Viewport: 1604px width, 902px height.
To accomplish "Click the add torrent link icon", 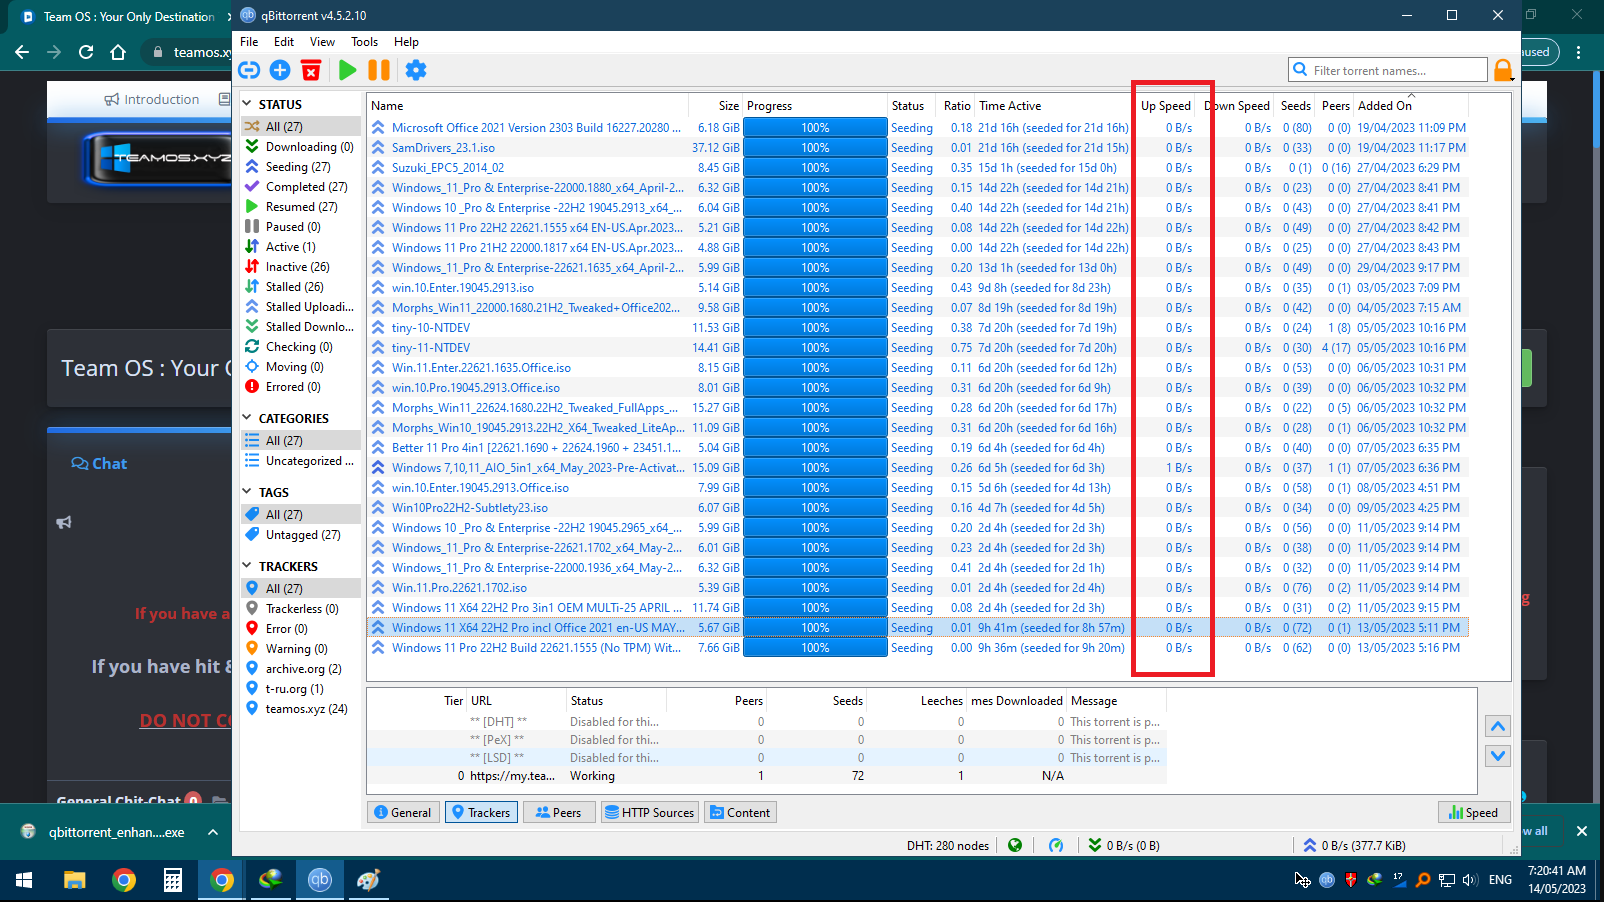I will 249,70.
